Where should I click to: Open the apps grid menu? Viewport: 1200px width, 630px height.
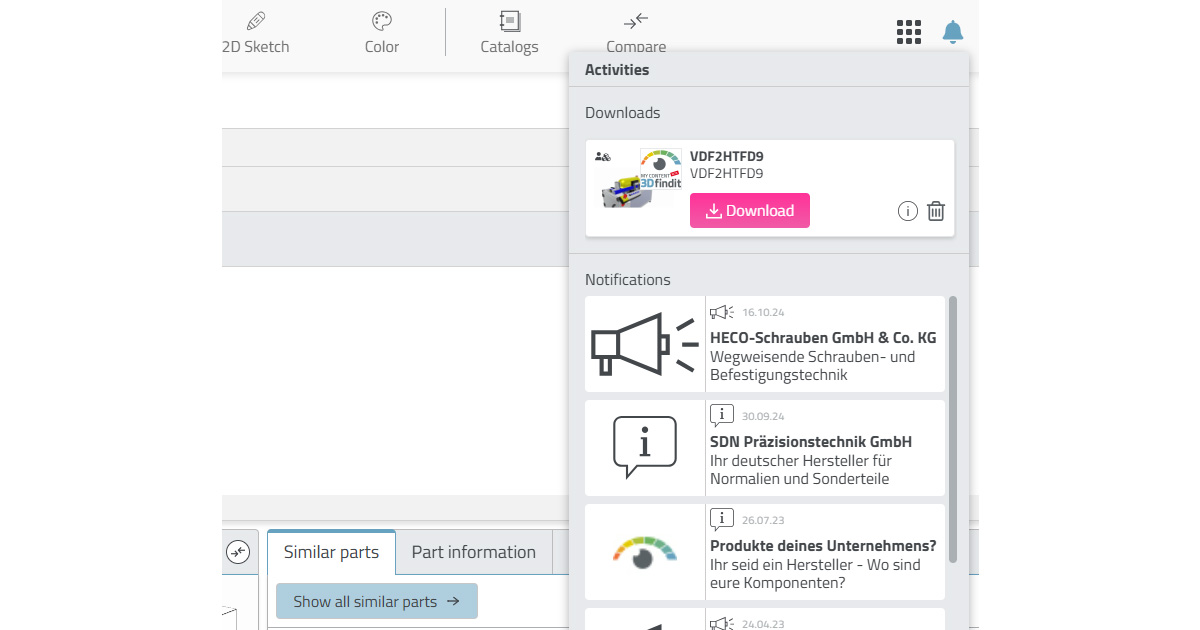[x=908, y=32]
